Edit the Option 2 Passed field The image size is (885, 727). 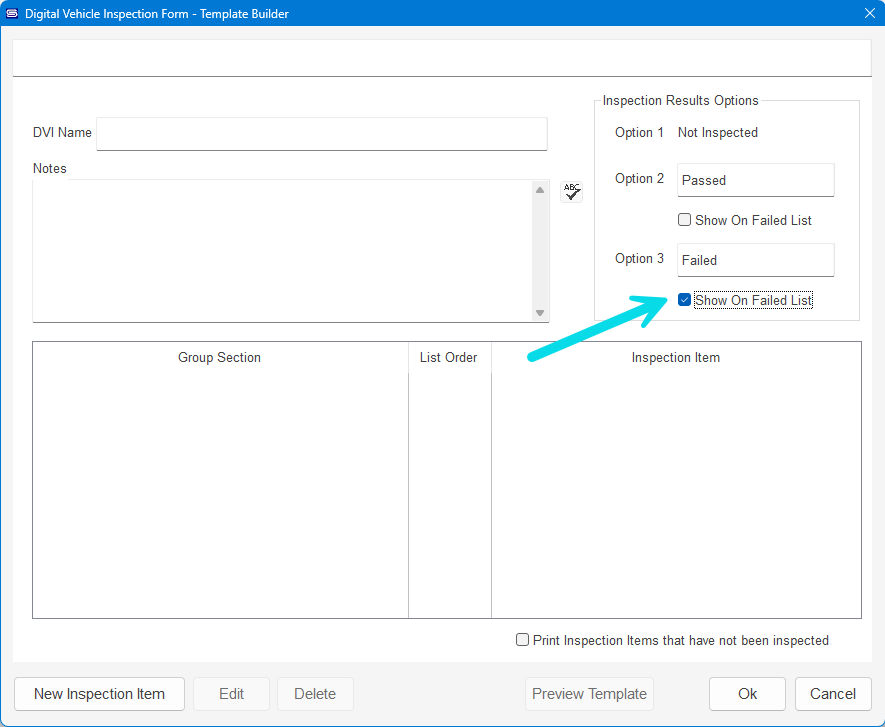click(755, 180)
